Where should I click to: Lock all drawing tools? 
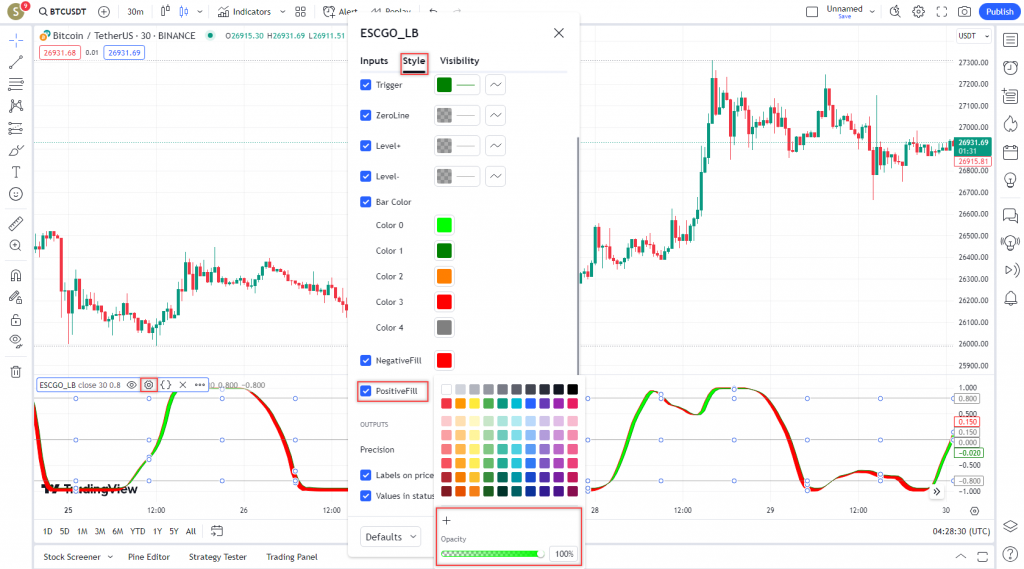16,319
